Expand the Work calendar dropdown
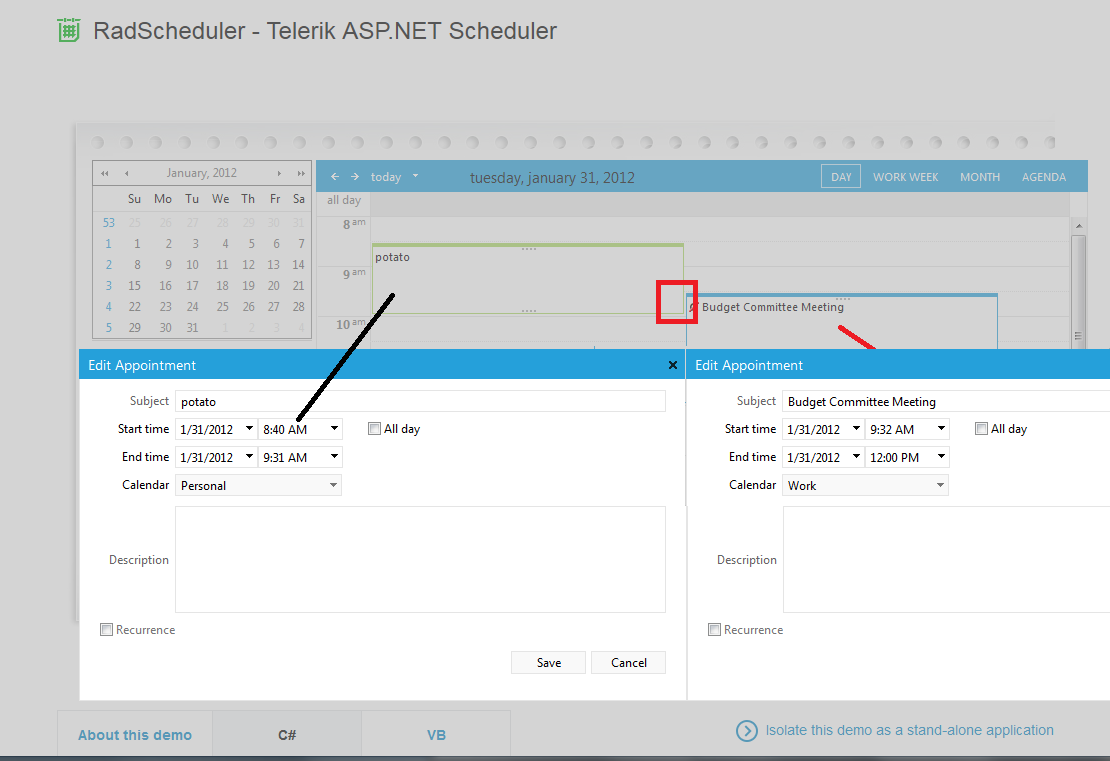 tap(940, 485)
